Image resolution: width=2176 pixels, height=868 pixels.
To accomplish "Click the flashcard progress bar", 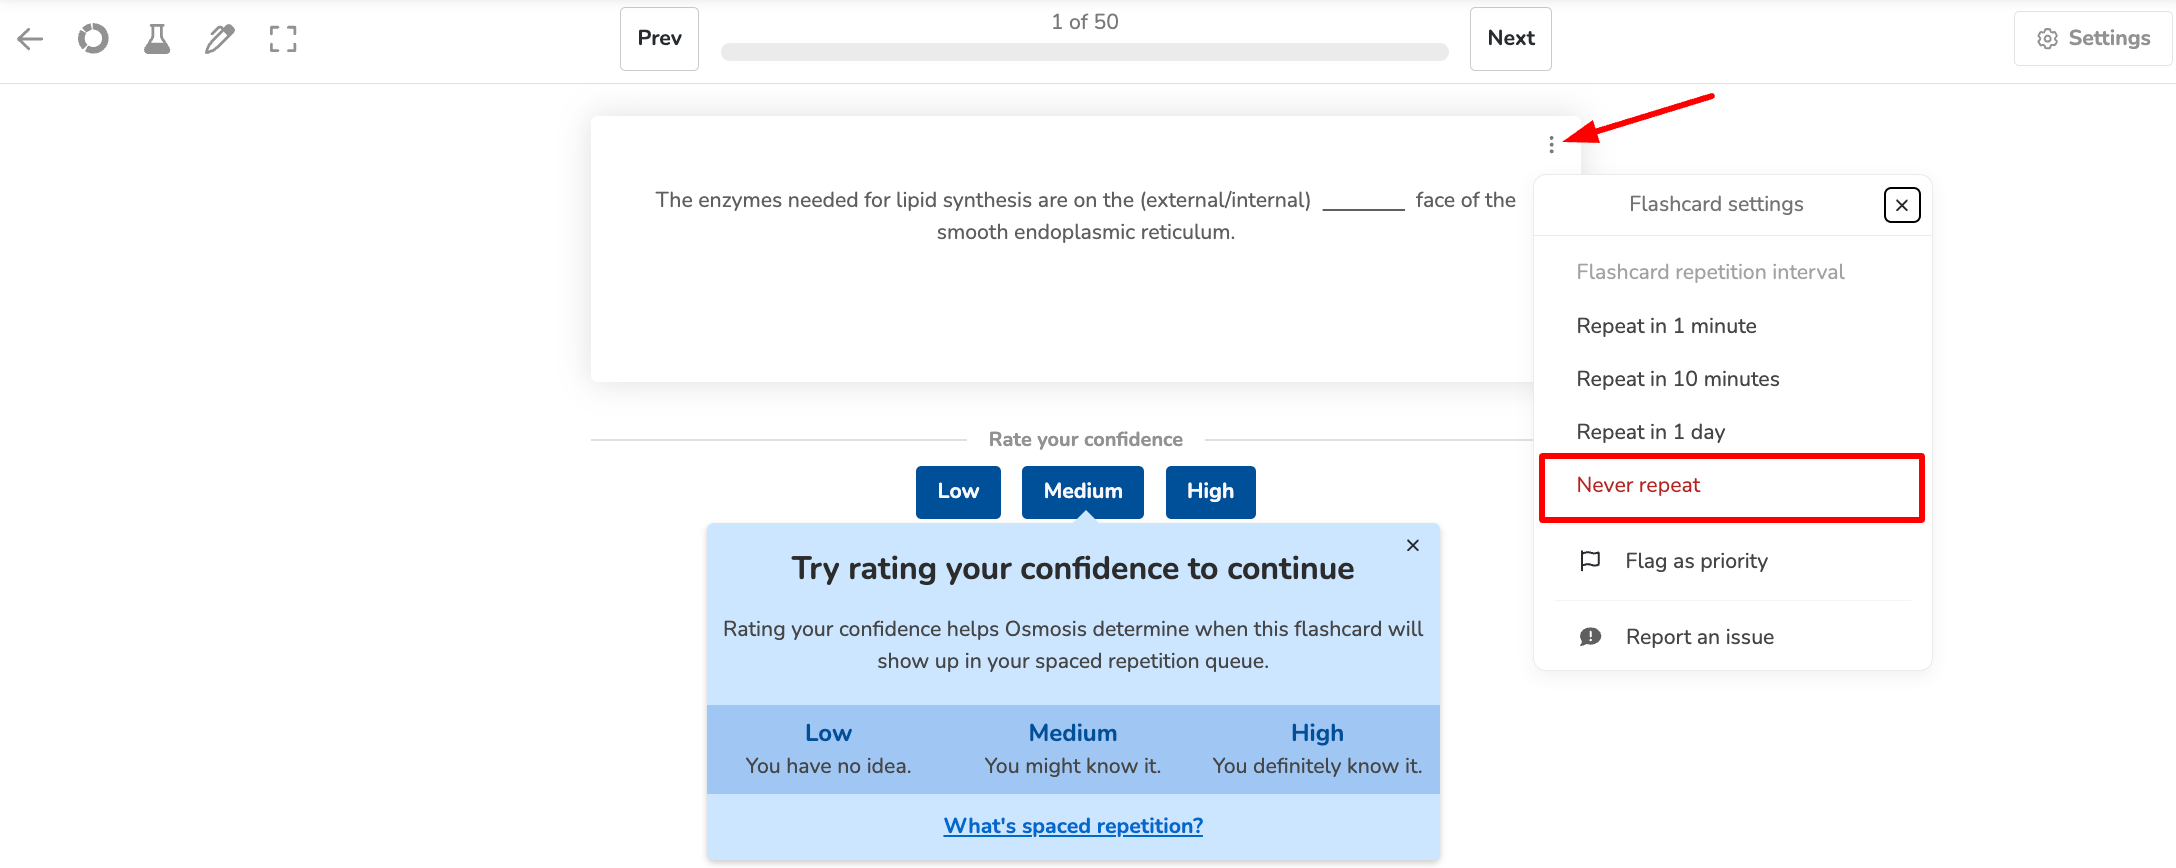I will 1084,52.
